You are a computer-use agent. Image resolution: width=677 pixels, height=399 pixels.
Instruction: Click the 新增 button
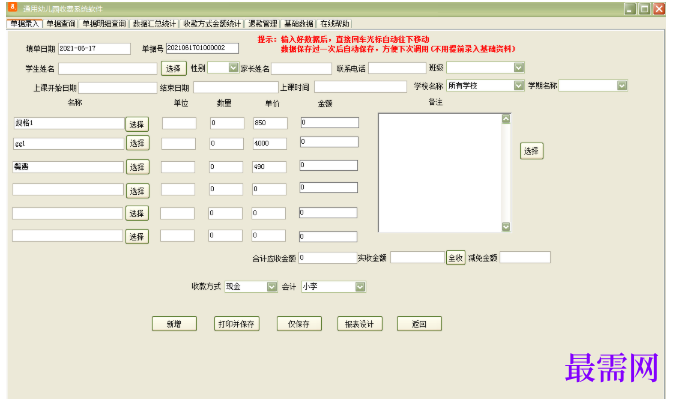click(x=174, y=324)
